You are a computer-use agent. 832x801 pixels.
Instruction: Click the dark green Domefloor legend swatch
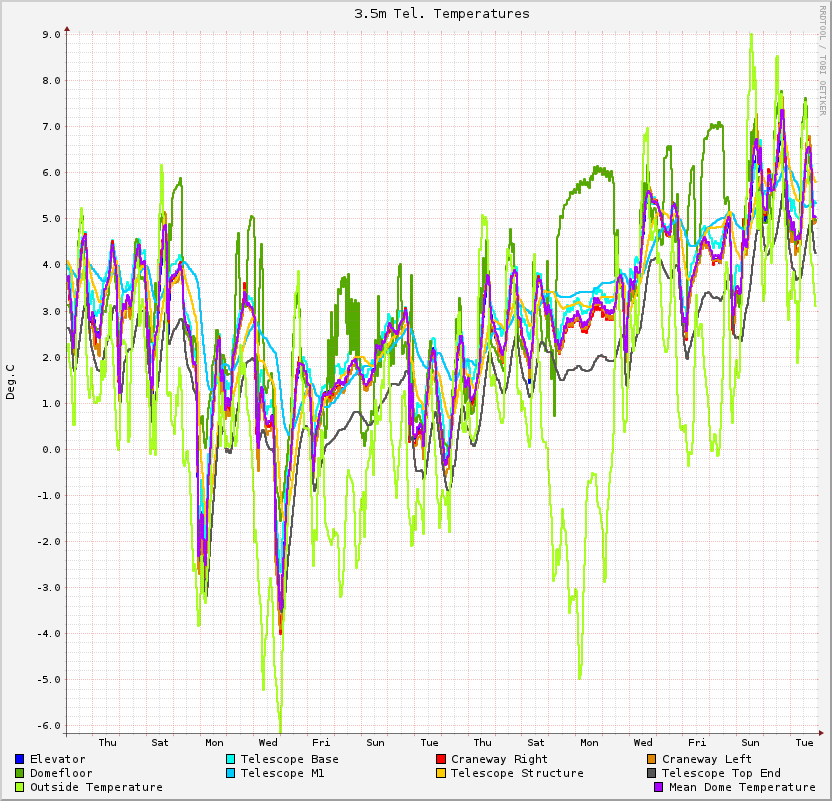[x=20, y=773]
